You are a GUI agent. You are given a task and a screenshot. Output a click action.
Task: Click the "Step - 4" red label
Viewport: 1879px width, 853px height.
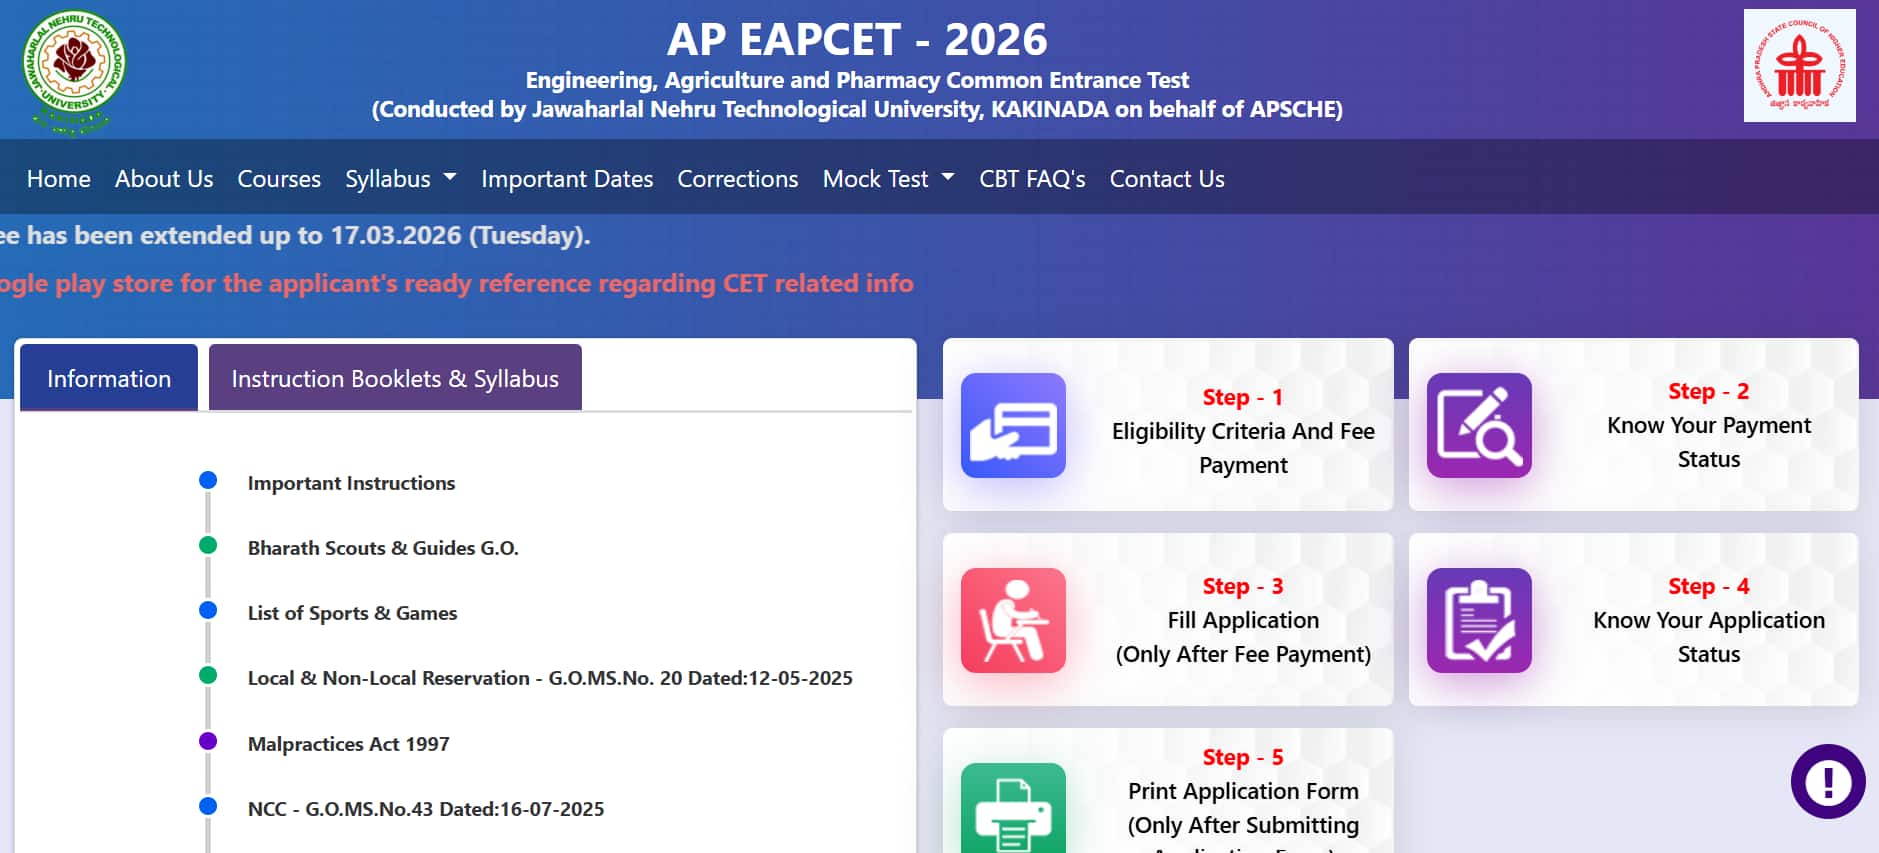1709,586
